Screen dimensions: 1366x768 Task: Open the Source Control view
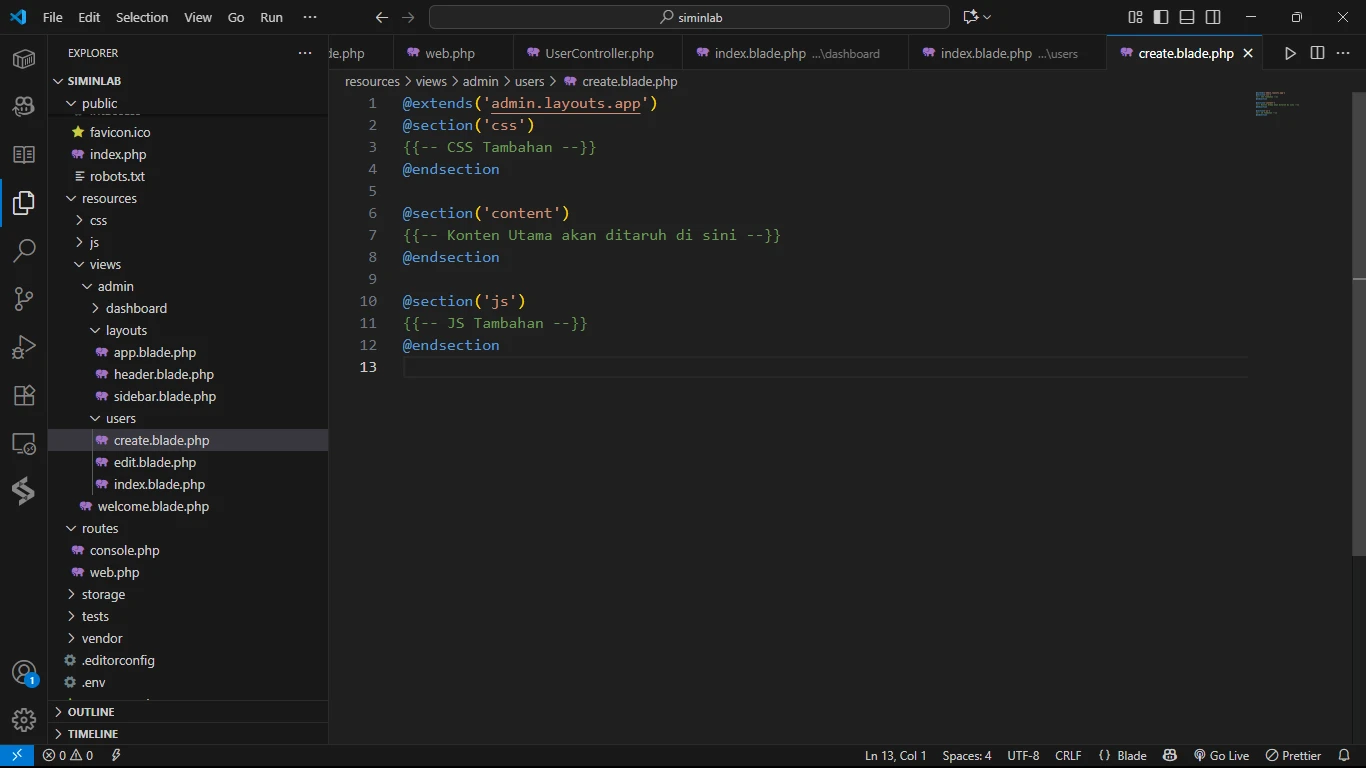click(24, 298)
